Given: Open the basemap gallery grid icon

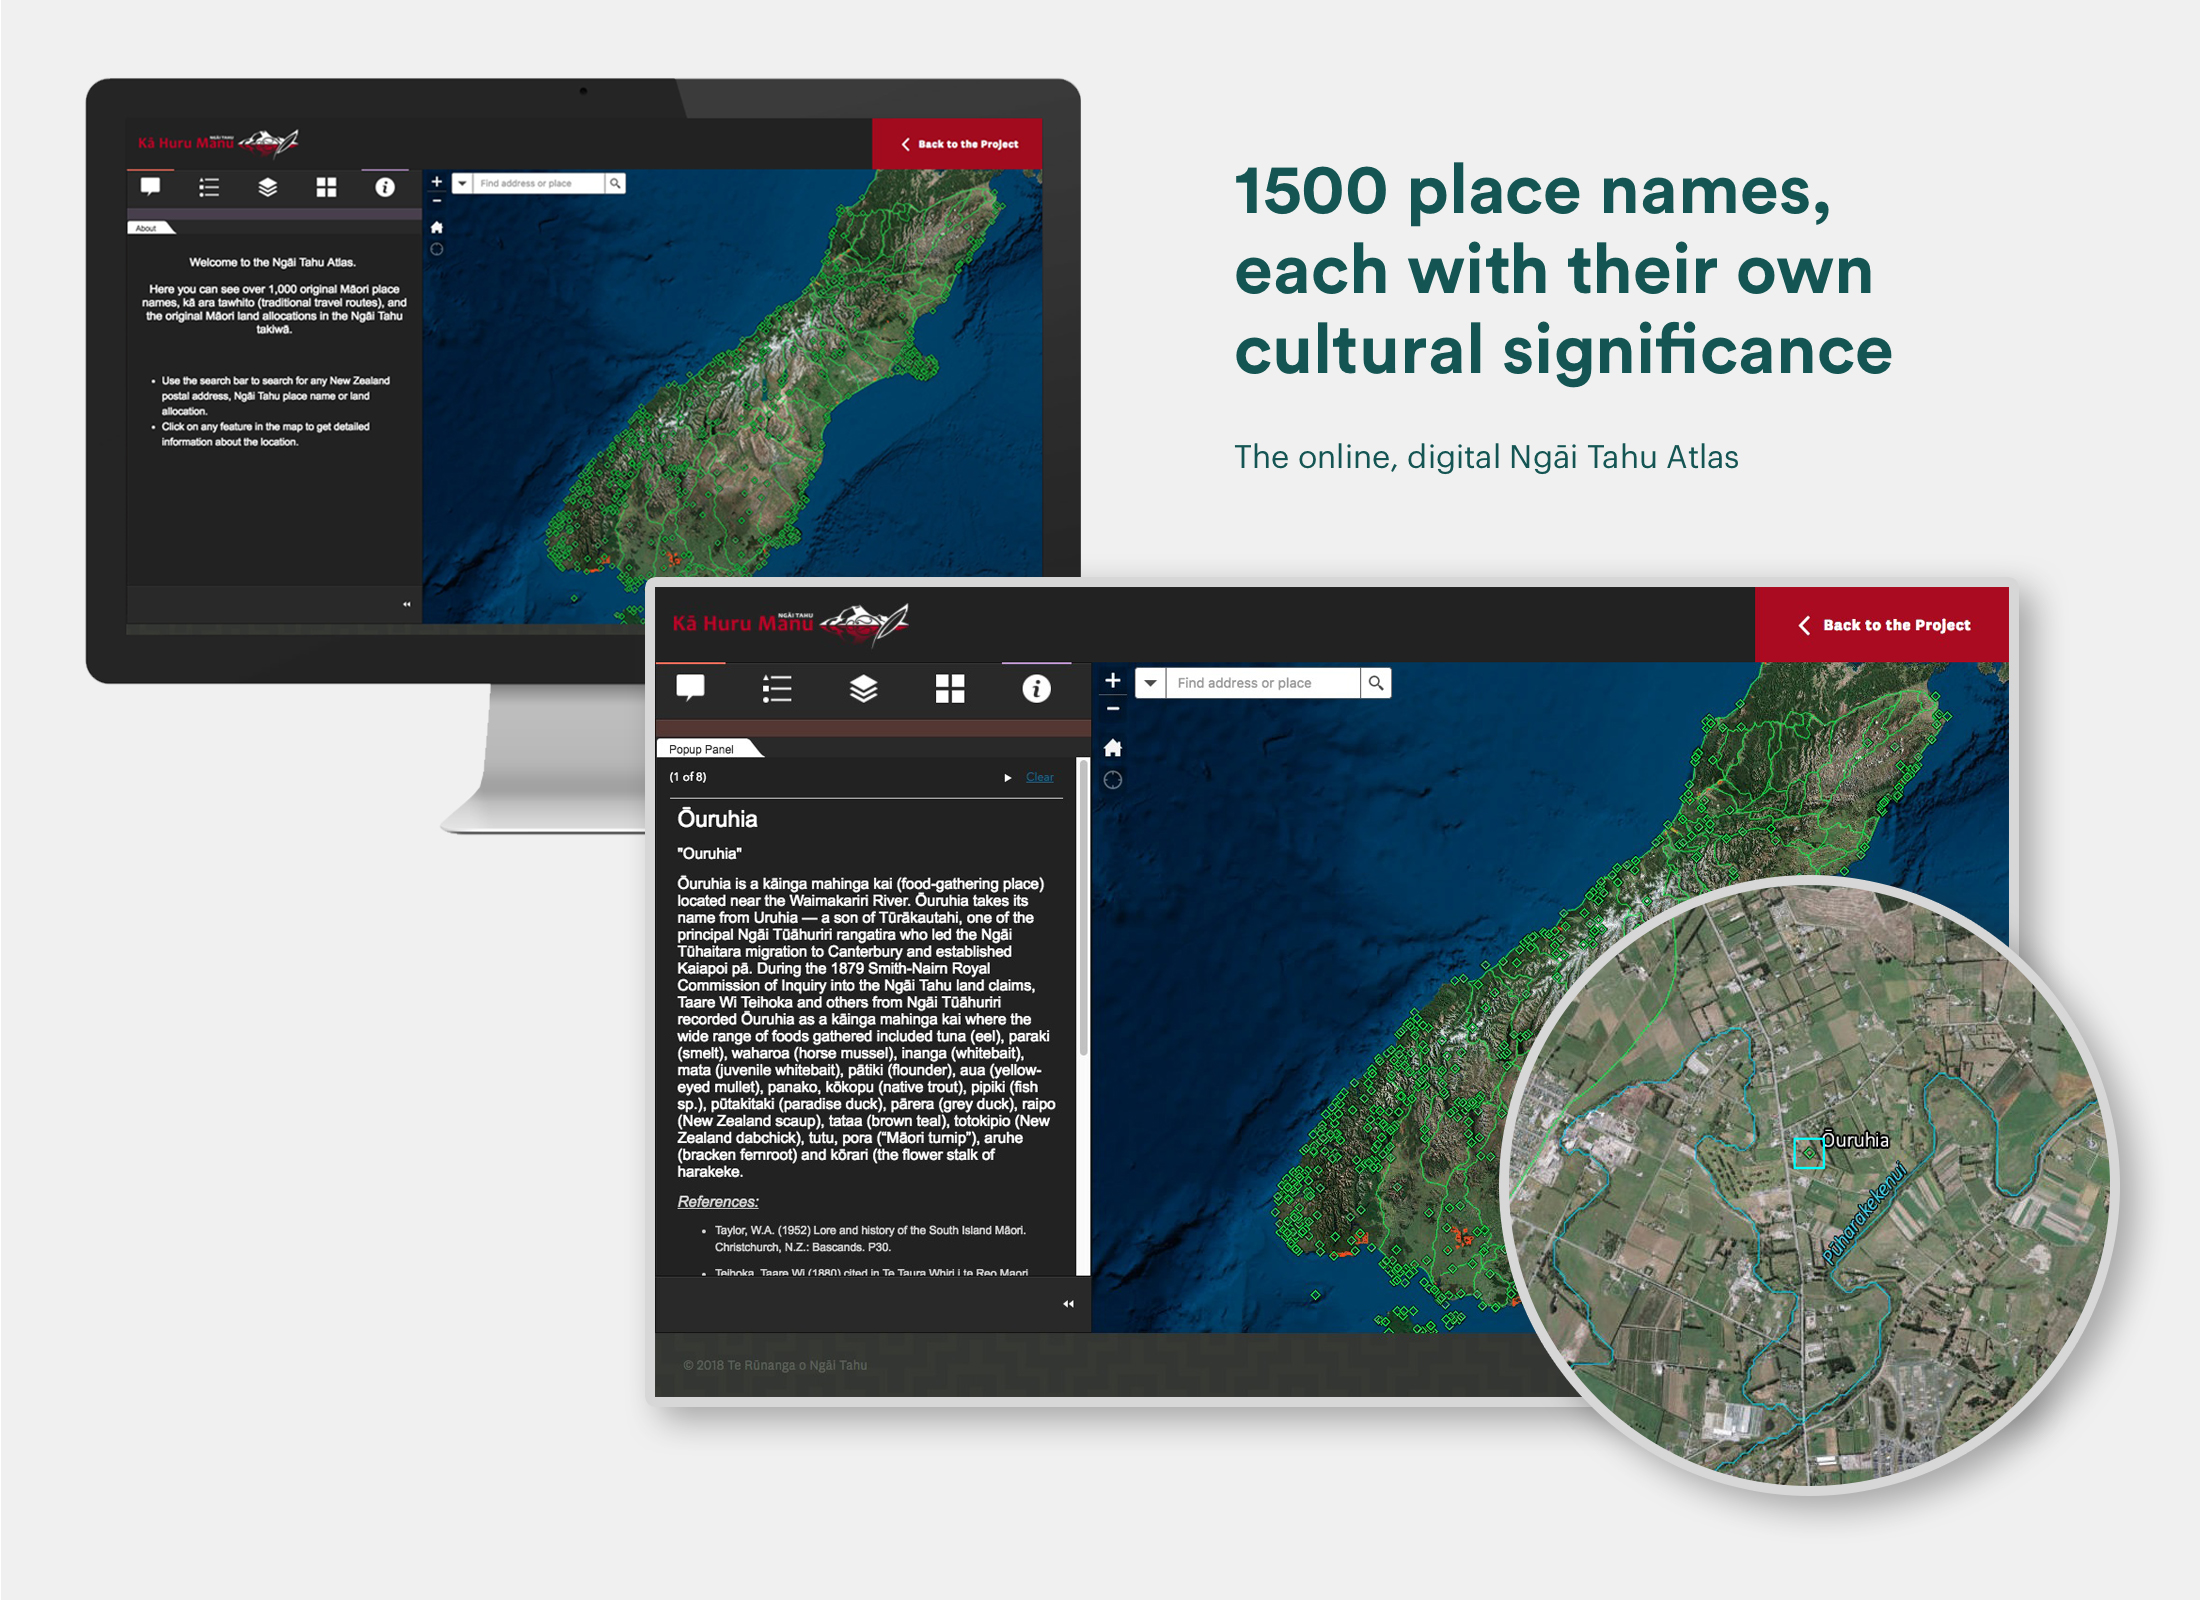Looking at the screenshot, I should [x=948, y=688].
